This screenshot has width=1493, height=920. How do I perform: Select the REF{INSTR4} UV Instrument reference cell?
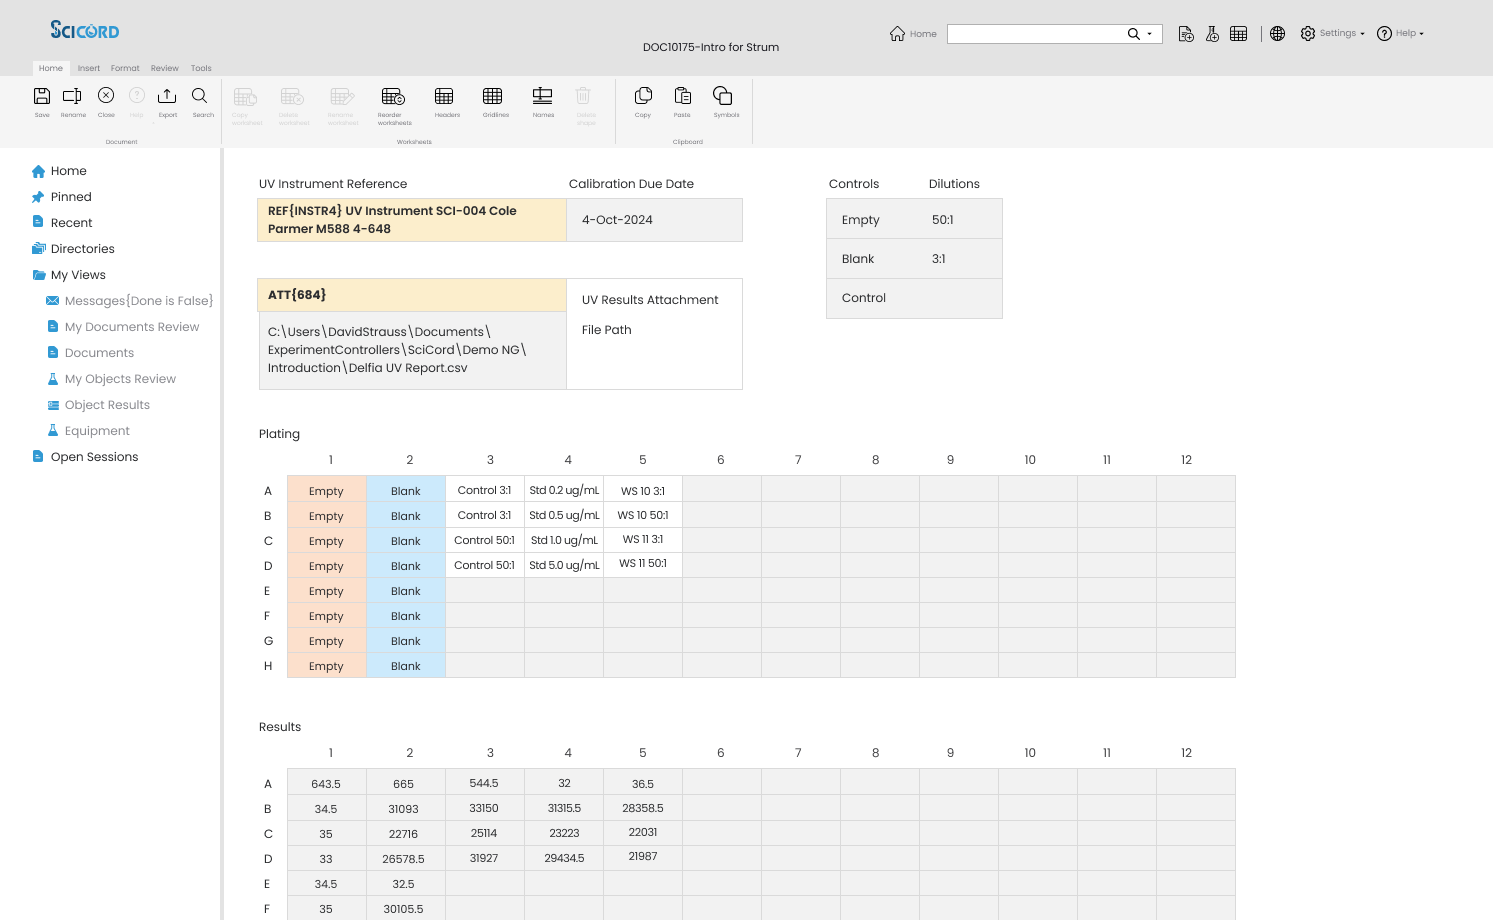point(412,220)
